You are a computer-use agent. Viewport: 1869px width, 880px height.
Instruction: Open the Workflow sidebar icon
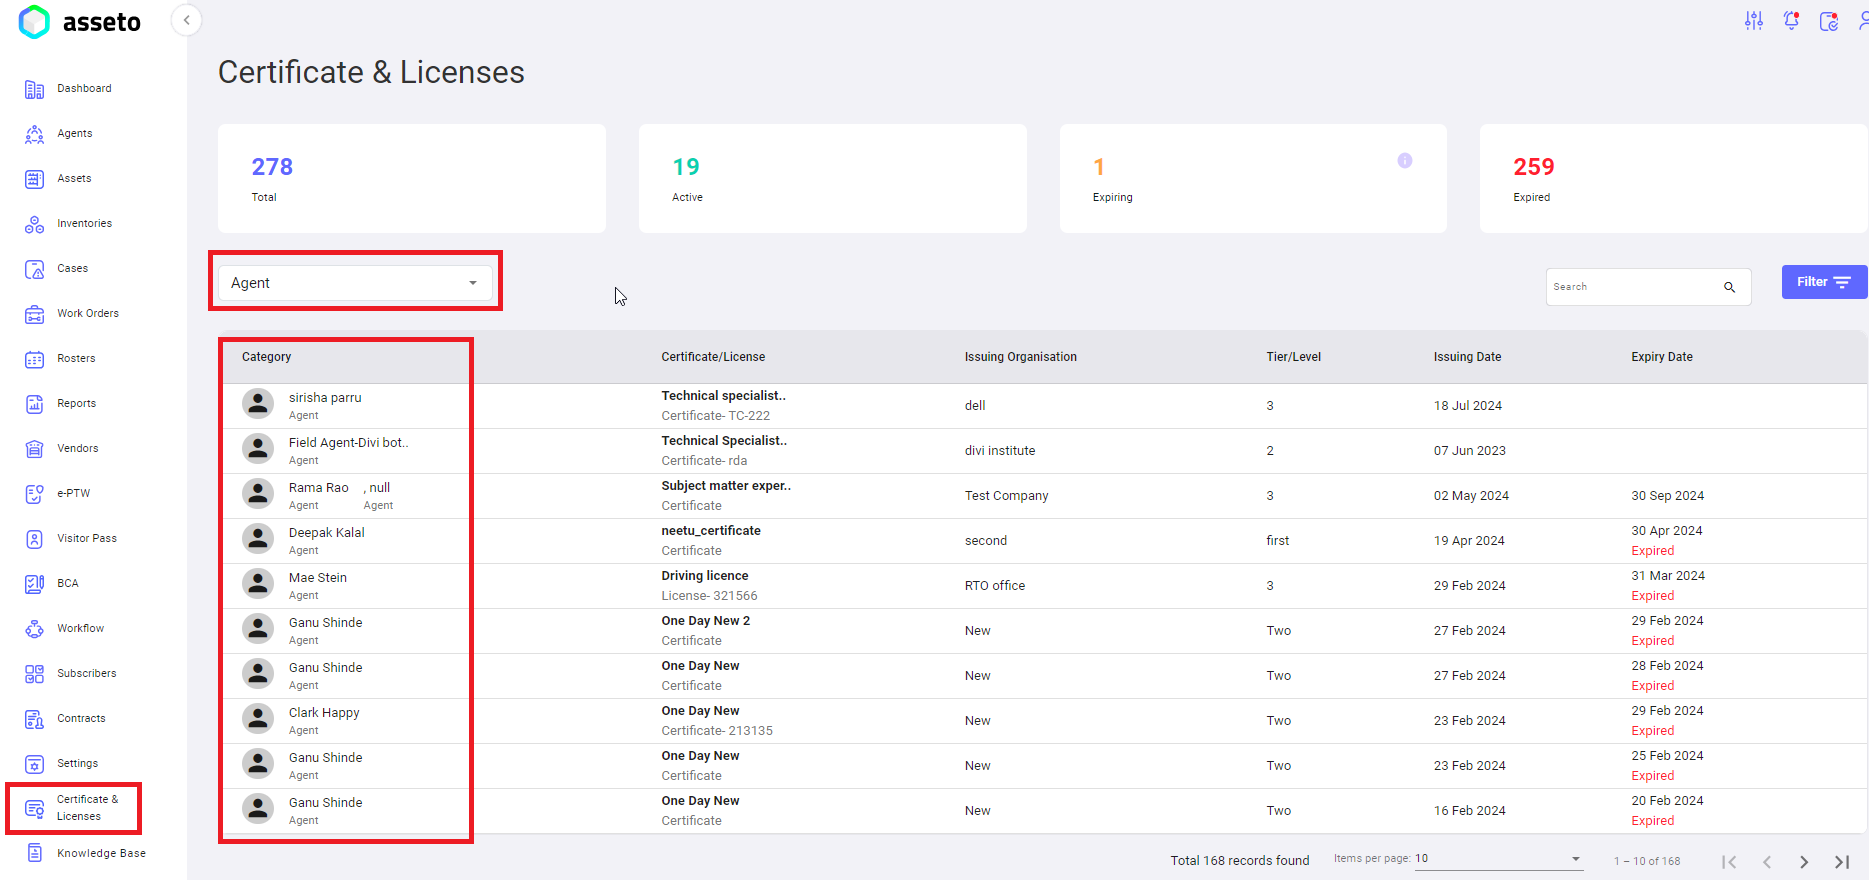pyautogui.click(x=34, y=629)
